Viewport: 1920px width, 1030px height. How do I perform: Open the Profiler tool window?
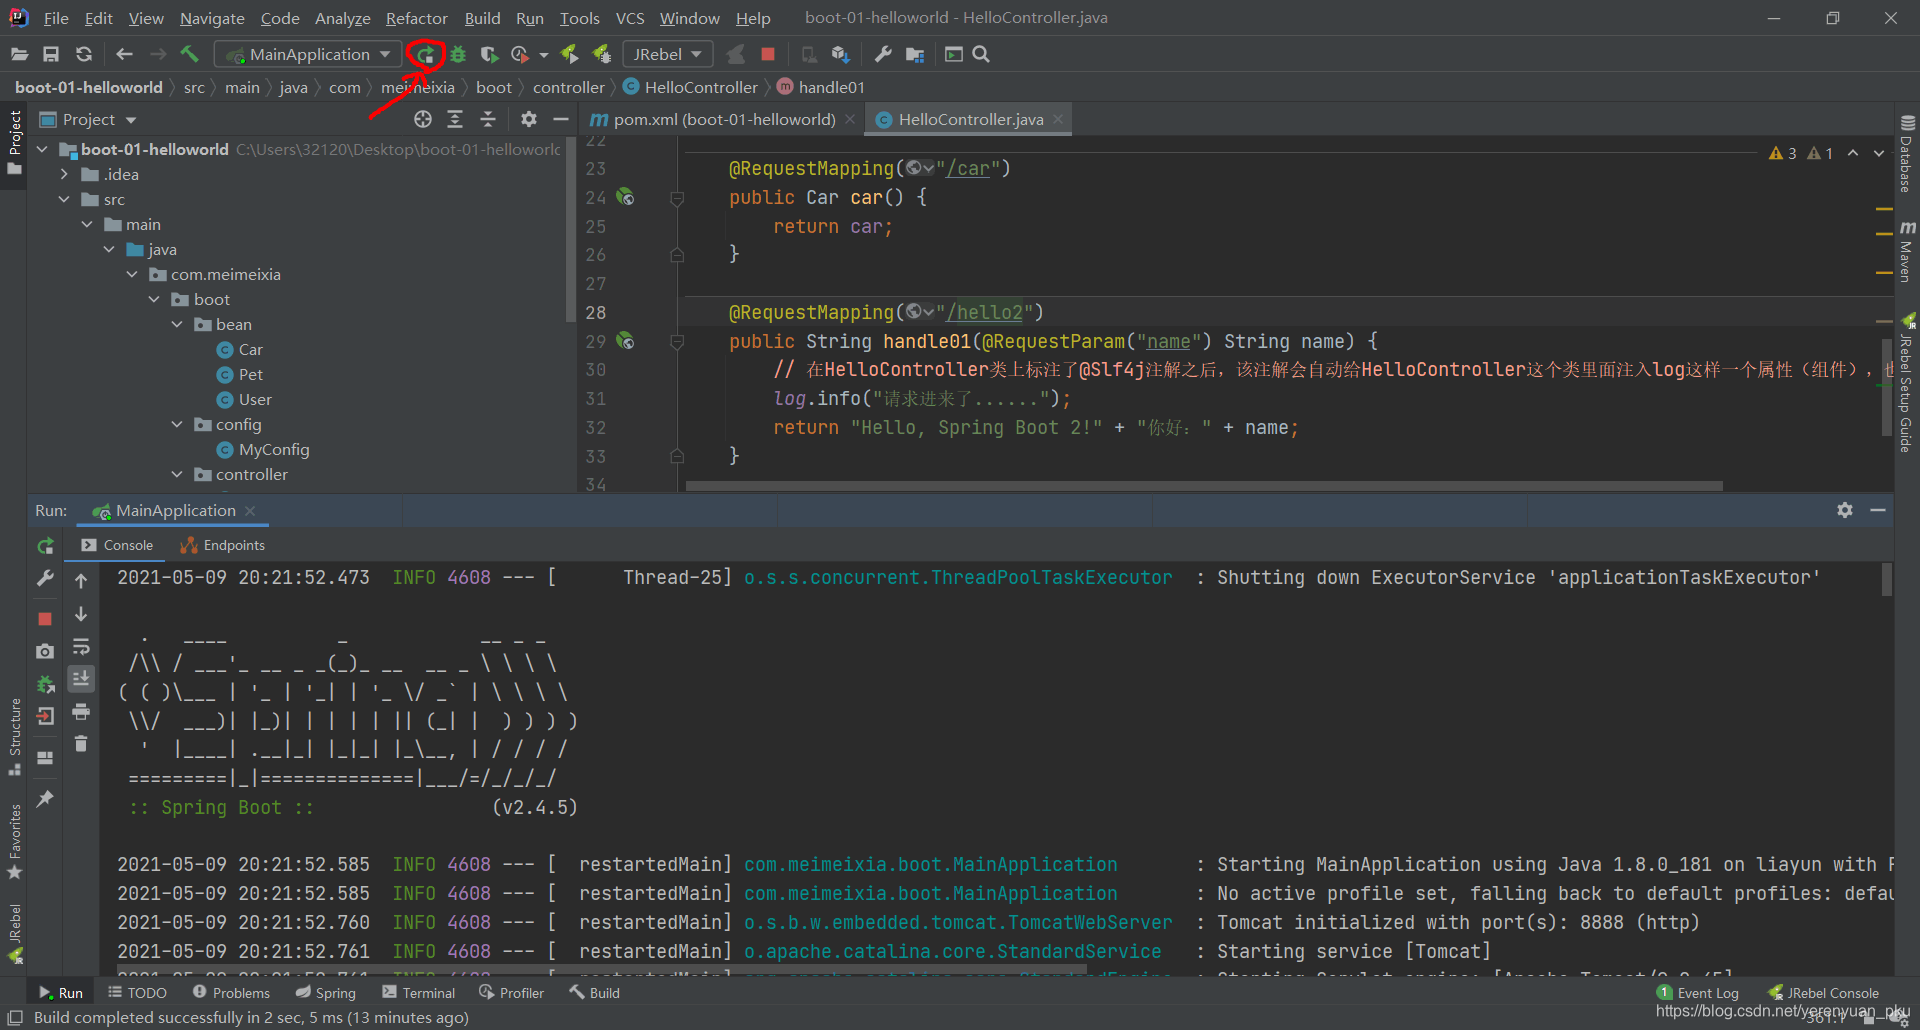[x=512, y=992]
